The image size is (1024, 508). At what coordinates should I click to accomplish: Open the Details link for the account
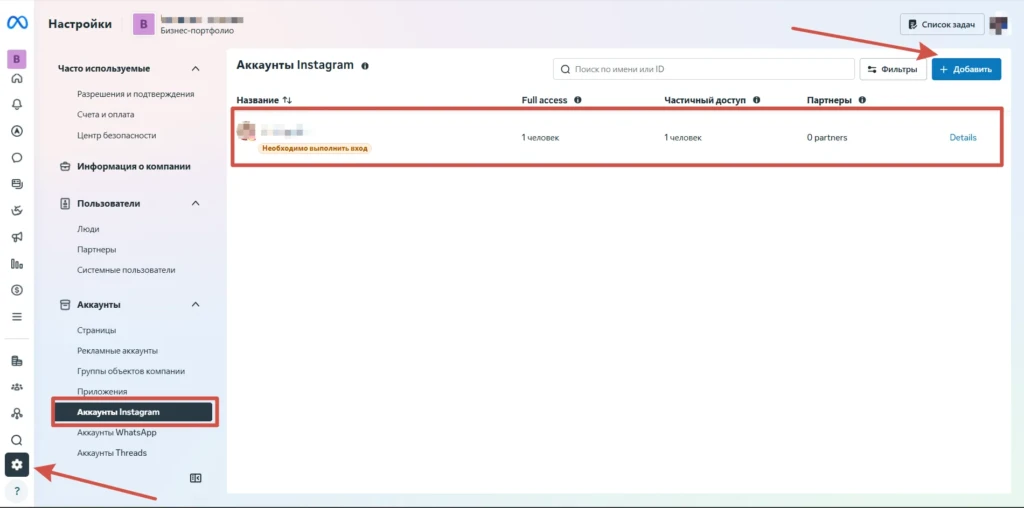[x=963, y=138]
